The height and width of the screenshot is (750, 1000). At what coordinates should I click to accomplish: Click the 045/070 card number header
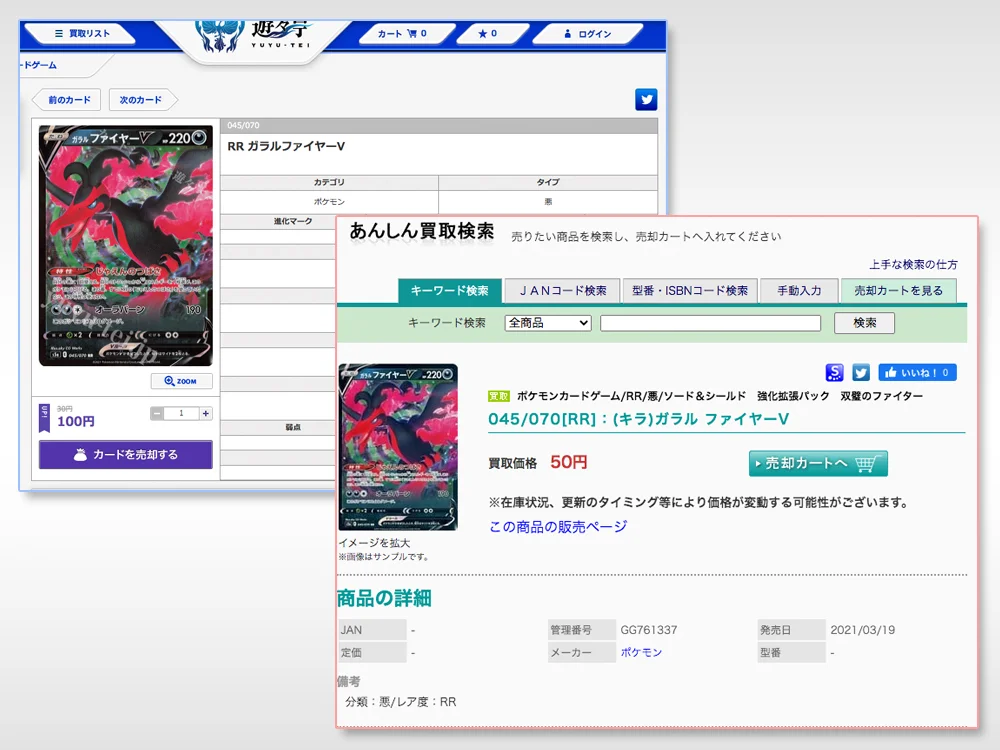tap(243, 126)
